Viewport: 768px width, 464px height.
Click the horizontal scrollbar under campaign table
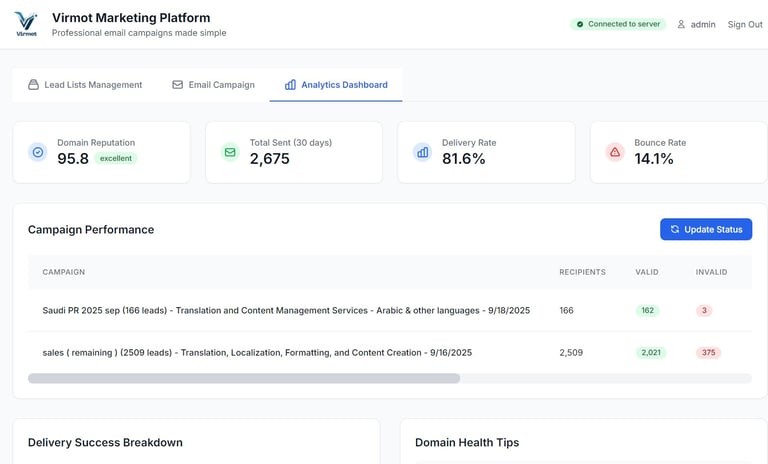pyautogui.click(x=244, y=379)
